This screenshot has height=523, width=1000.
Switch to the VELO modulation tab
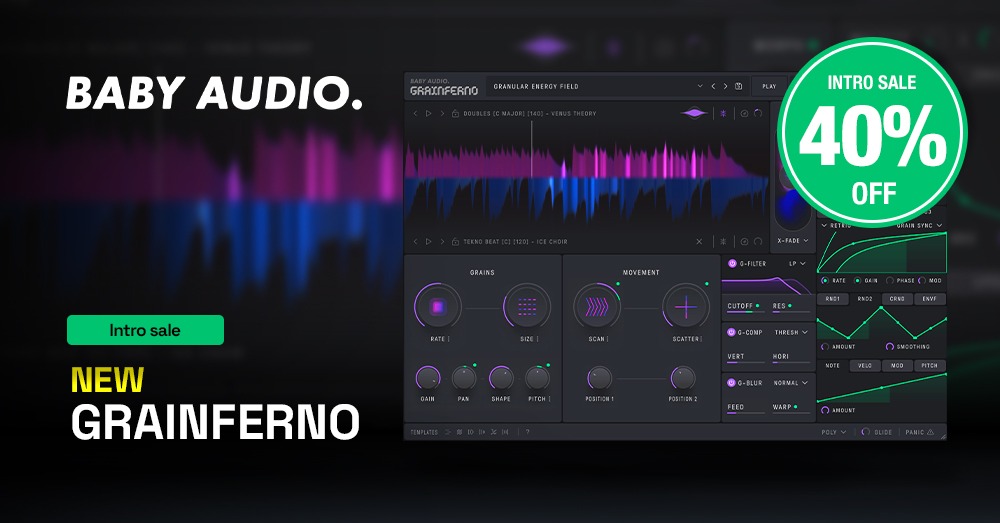(865, 366)
